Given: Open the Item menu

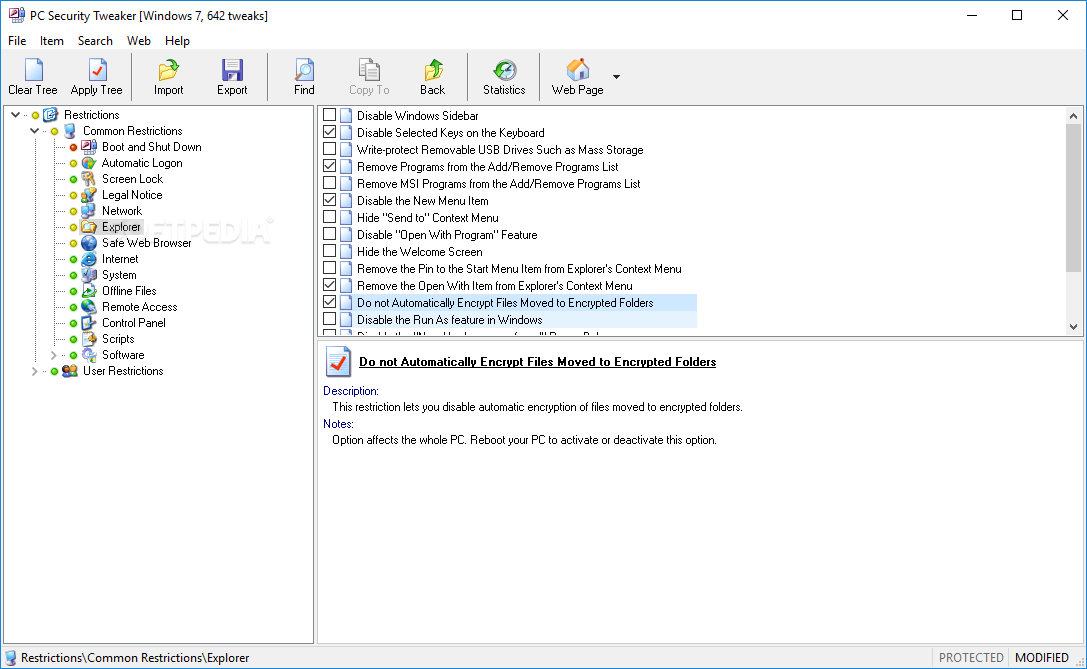Looking at the screenshot, I should (x=51, y=41).
